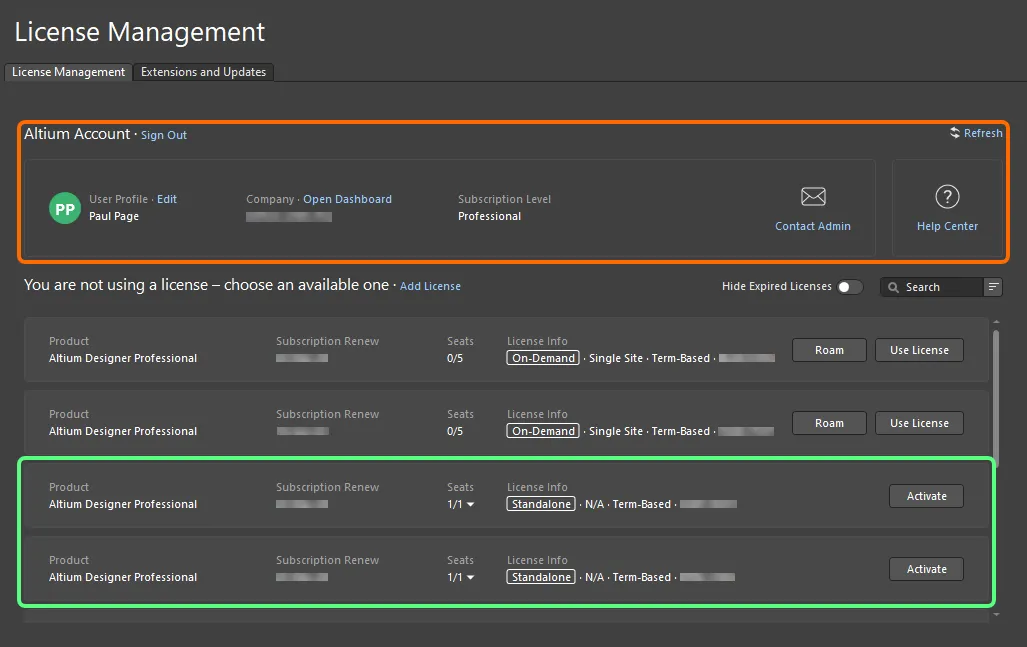Click the "Altium Account" heading
The image size is (1027, 647).
click(x=77, y=134)
